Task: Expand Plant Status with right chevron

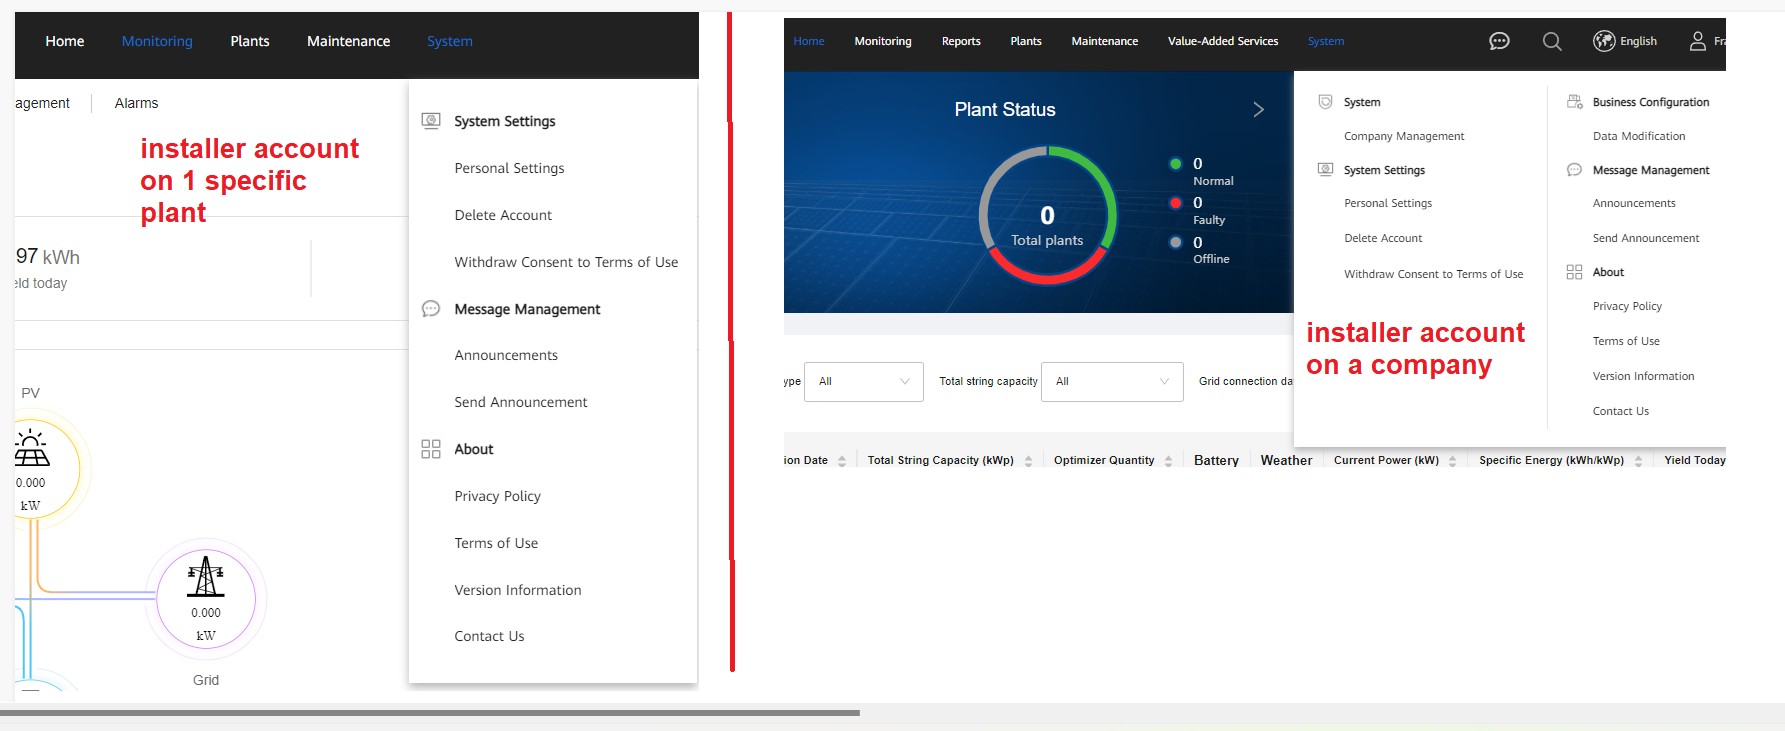Action: [1258, 110]
